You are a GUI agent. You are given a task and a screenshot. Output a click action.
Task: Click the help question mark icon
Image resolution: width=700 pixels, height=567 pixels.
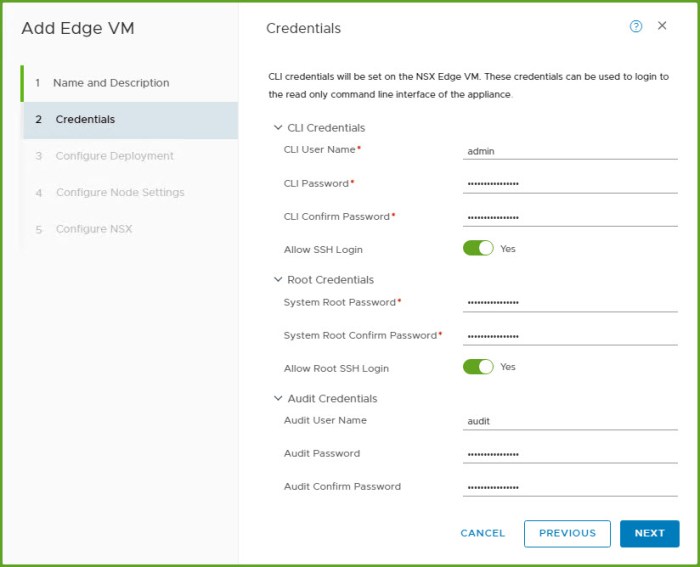[x=636, y=27]
